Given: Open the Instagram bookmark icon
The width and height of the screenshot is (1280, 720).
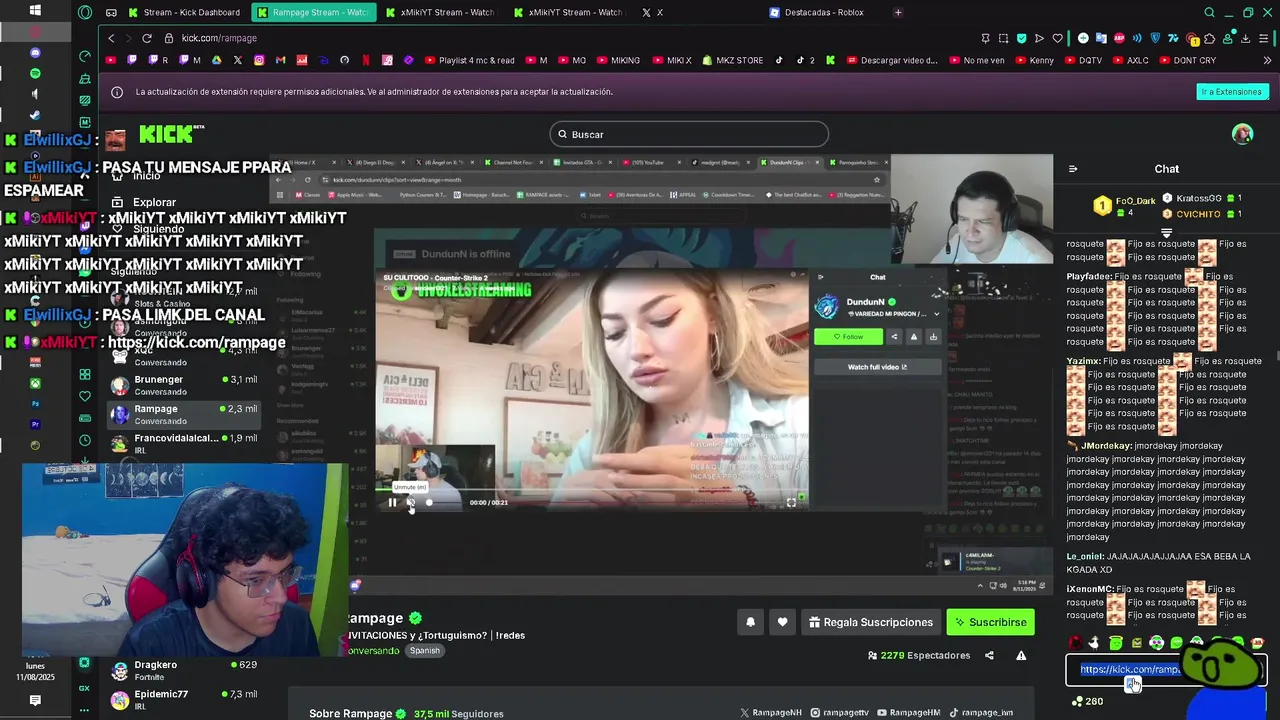Looking at the screenshot, I should (x=259, y=60).
